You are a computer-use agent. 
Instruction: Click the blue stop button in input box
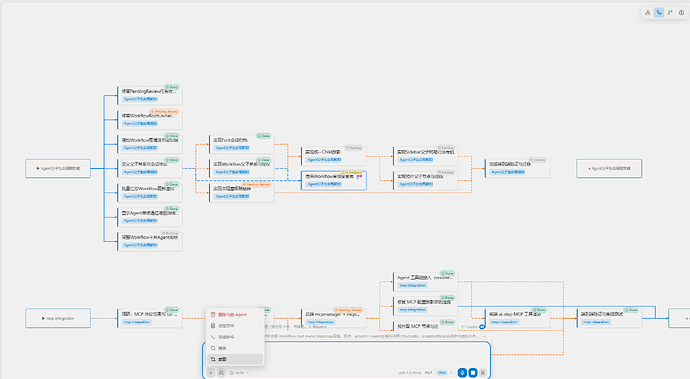click(x=473, y=372)
